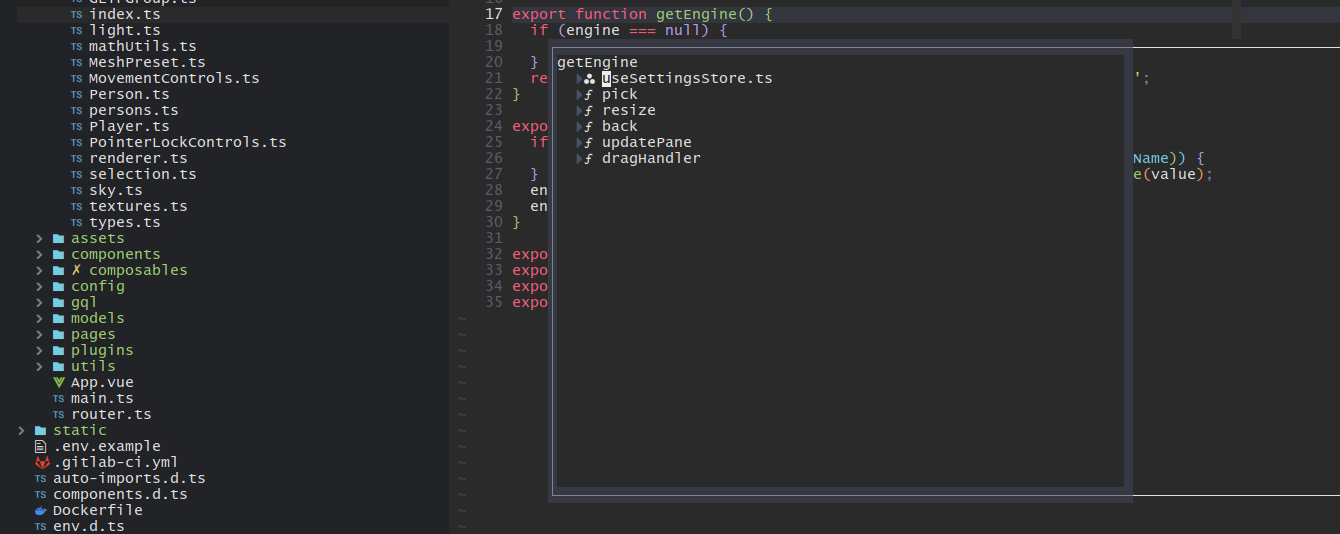Image resolution: width=1340 pixels, height=534 pixels.
Task: Click the file icon next to .env.example
Action: [x=41, y=447]
